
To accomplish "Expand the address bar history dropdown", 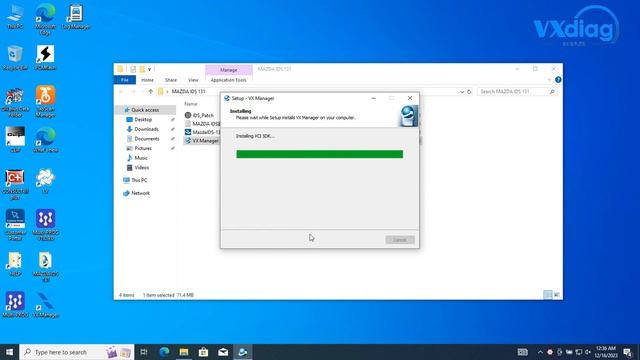I will pos(462,91).
